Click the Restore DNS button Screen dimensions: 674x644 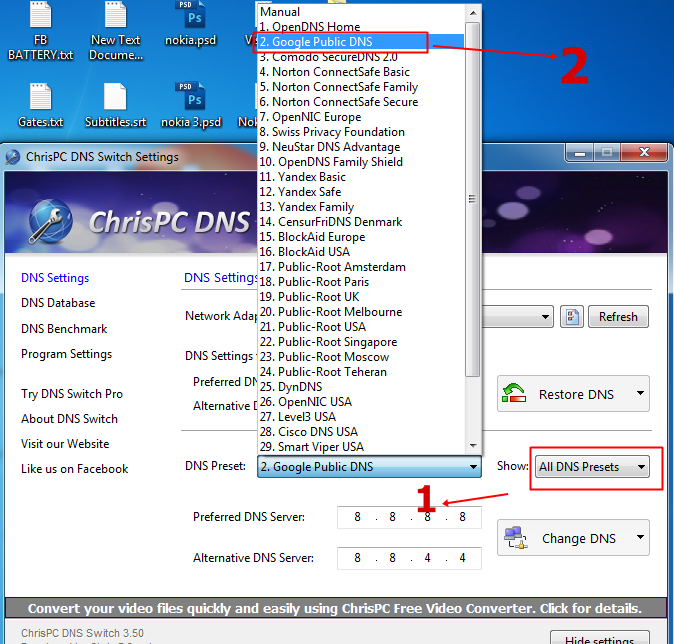573,393
